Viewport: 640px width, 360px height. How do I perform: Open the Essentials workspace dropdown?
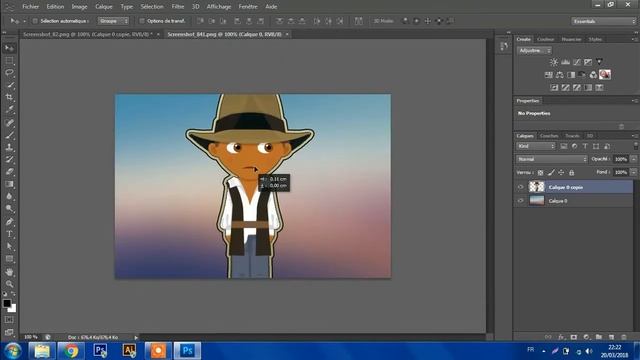pos(604,21)
